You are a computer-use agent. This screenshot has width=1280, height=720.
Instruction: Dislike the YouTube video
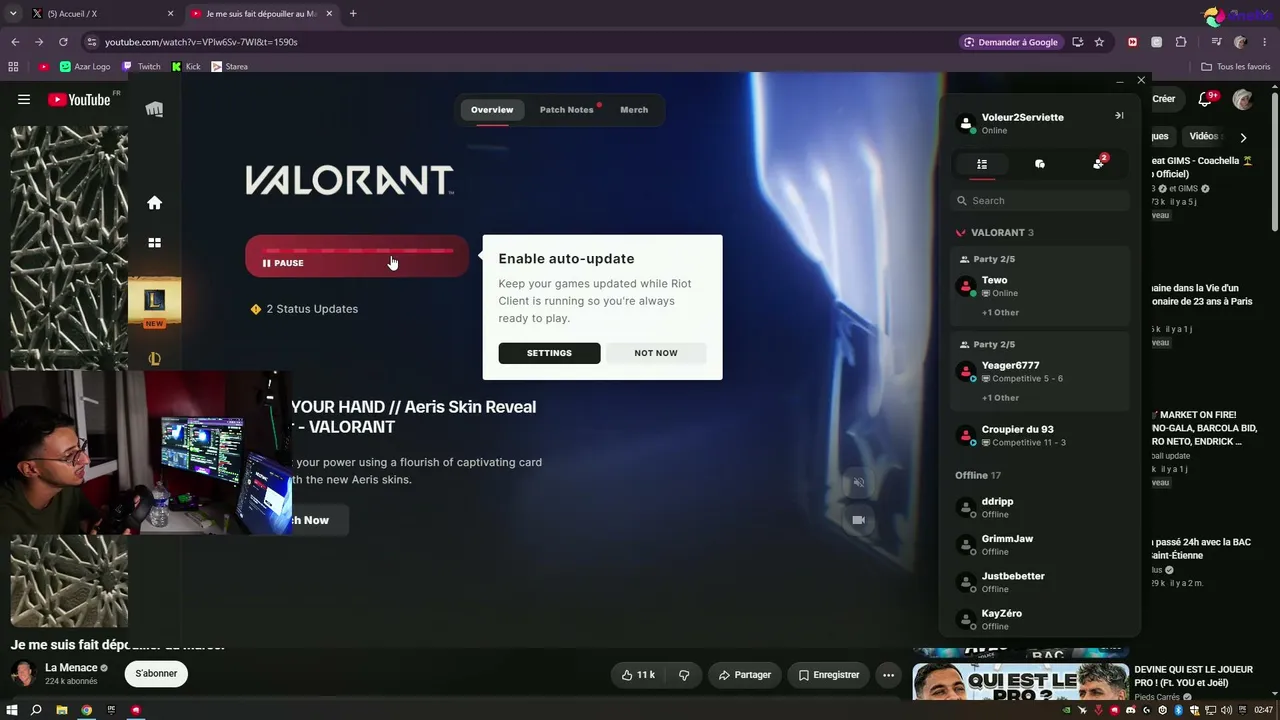click(684, 675)
